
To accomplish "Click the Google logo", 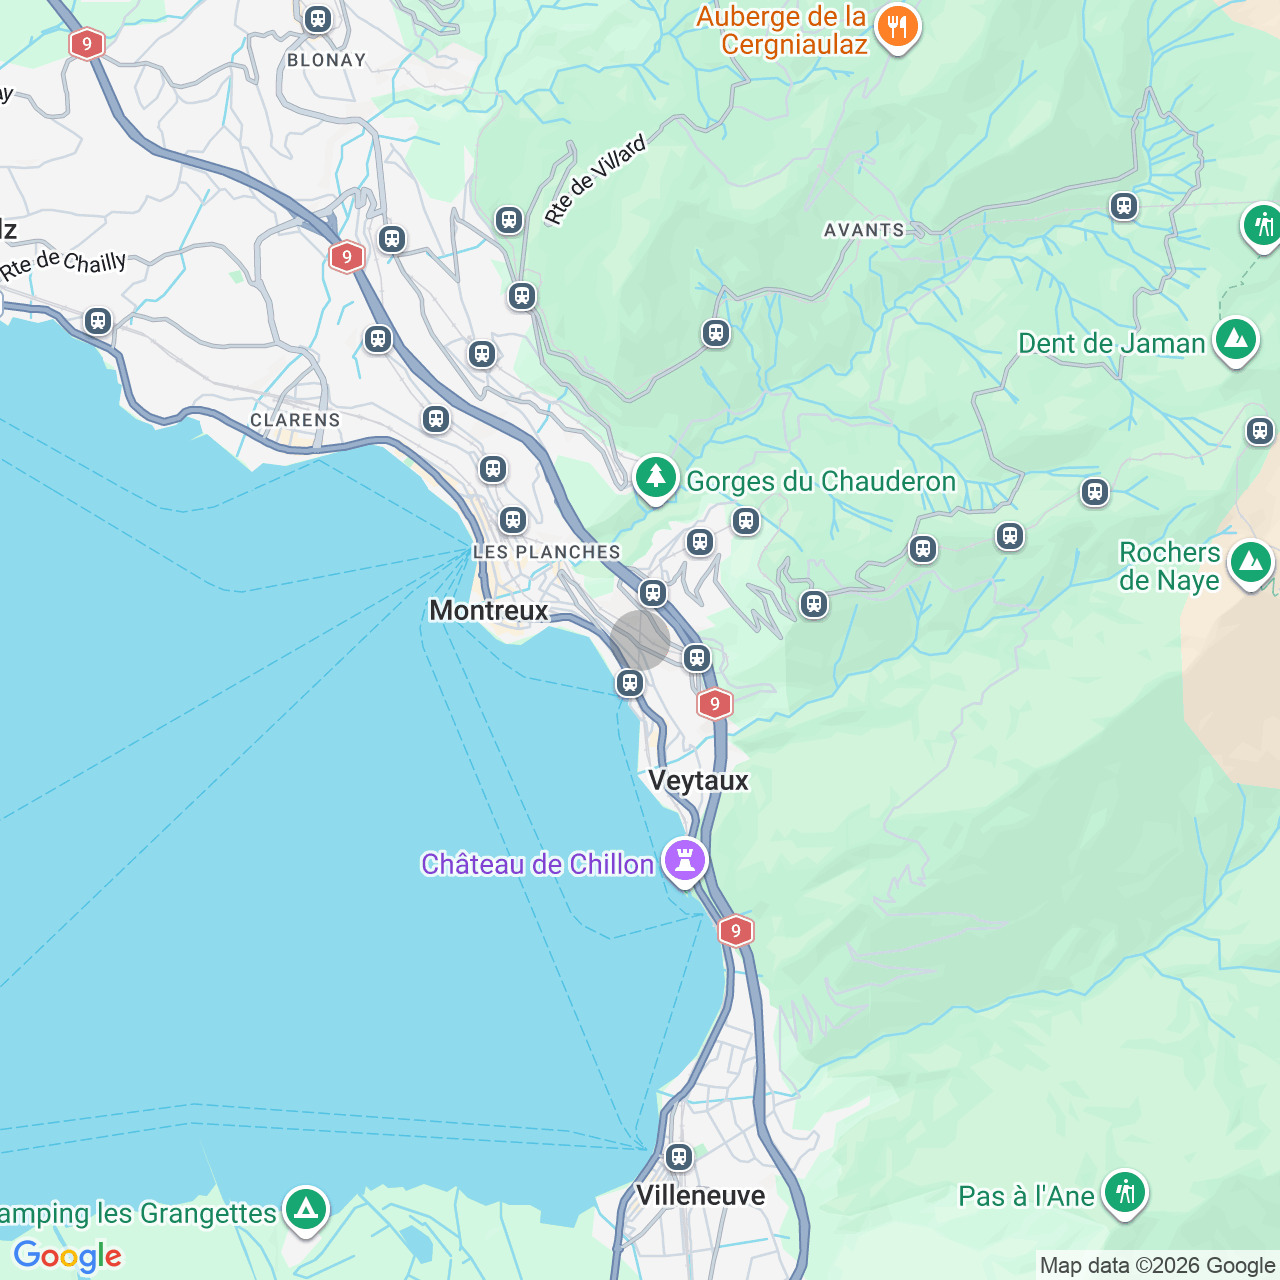I will point(68,1256).
